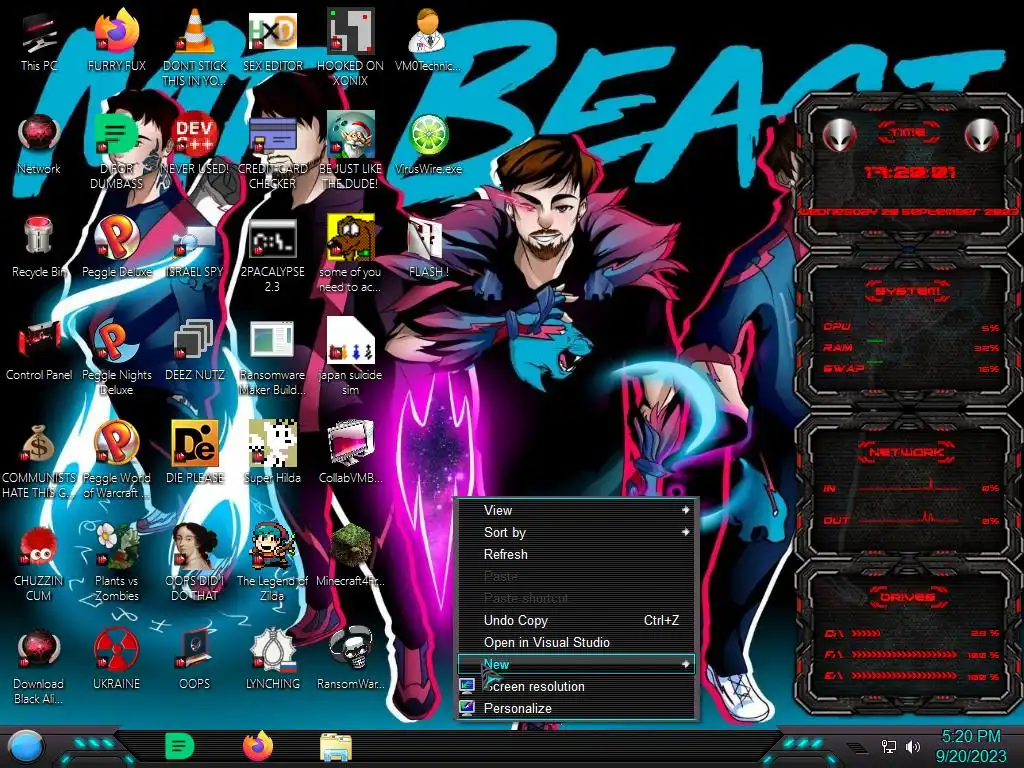Open the green chat app on taskbar
1024x768 pixels.
coord(180,746)
